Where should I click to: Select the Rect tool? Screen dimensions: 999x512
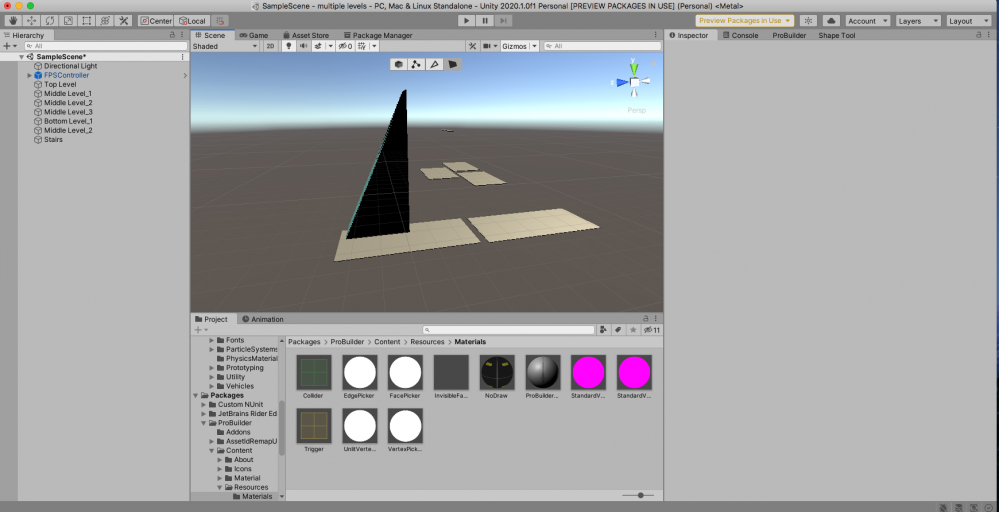[x=87, y=21]
